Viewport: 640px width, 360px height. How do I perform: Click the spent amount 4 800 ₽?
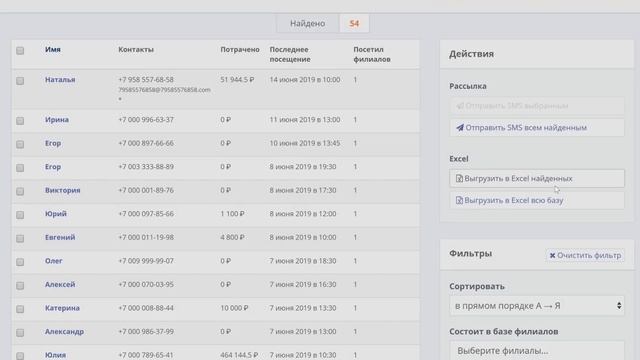click(x=232, y=237)
